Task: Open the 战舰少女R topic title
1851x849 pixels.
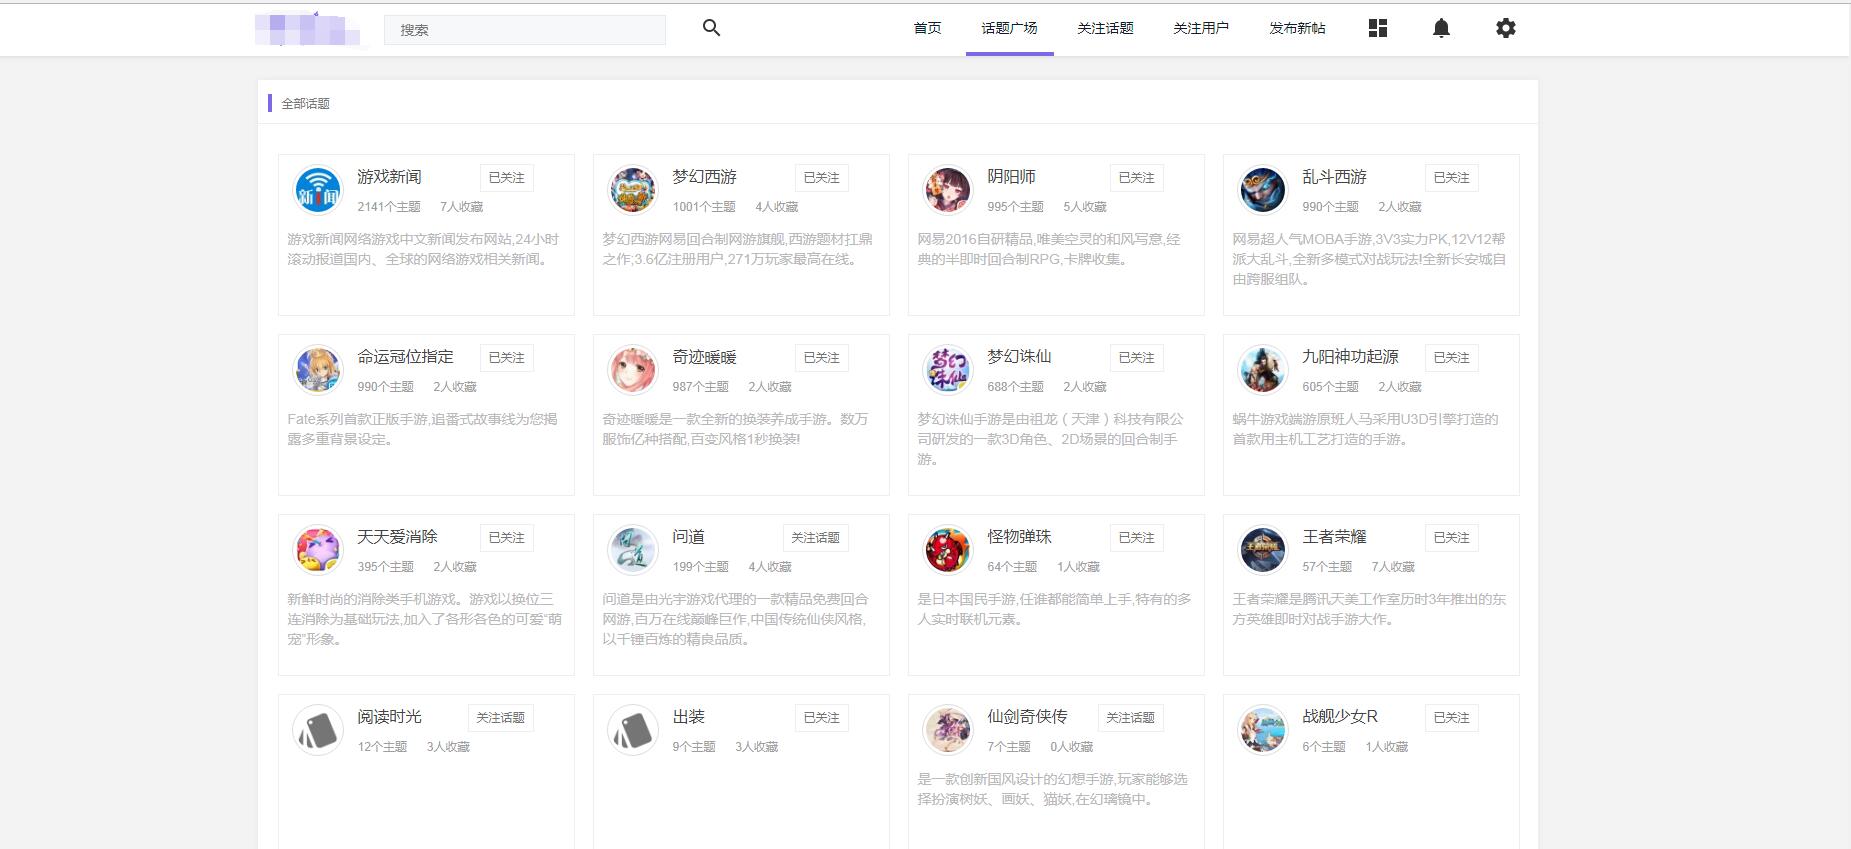Action: (x=1340, y=717)
